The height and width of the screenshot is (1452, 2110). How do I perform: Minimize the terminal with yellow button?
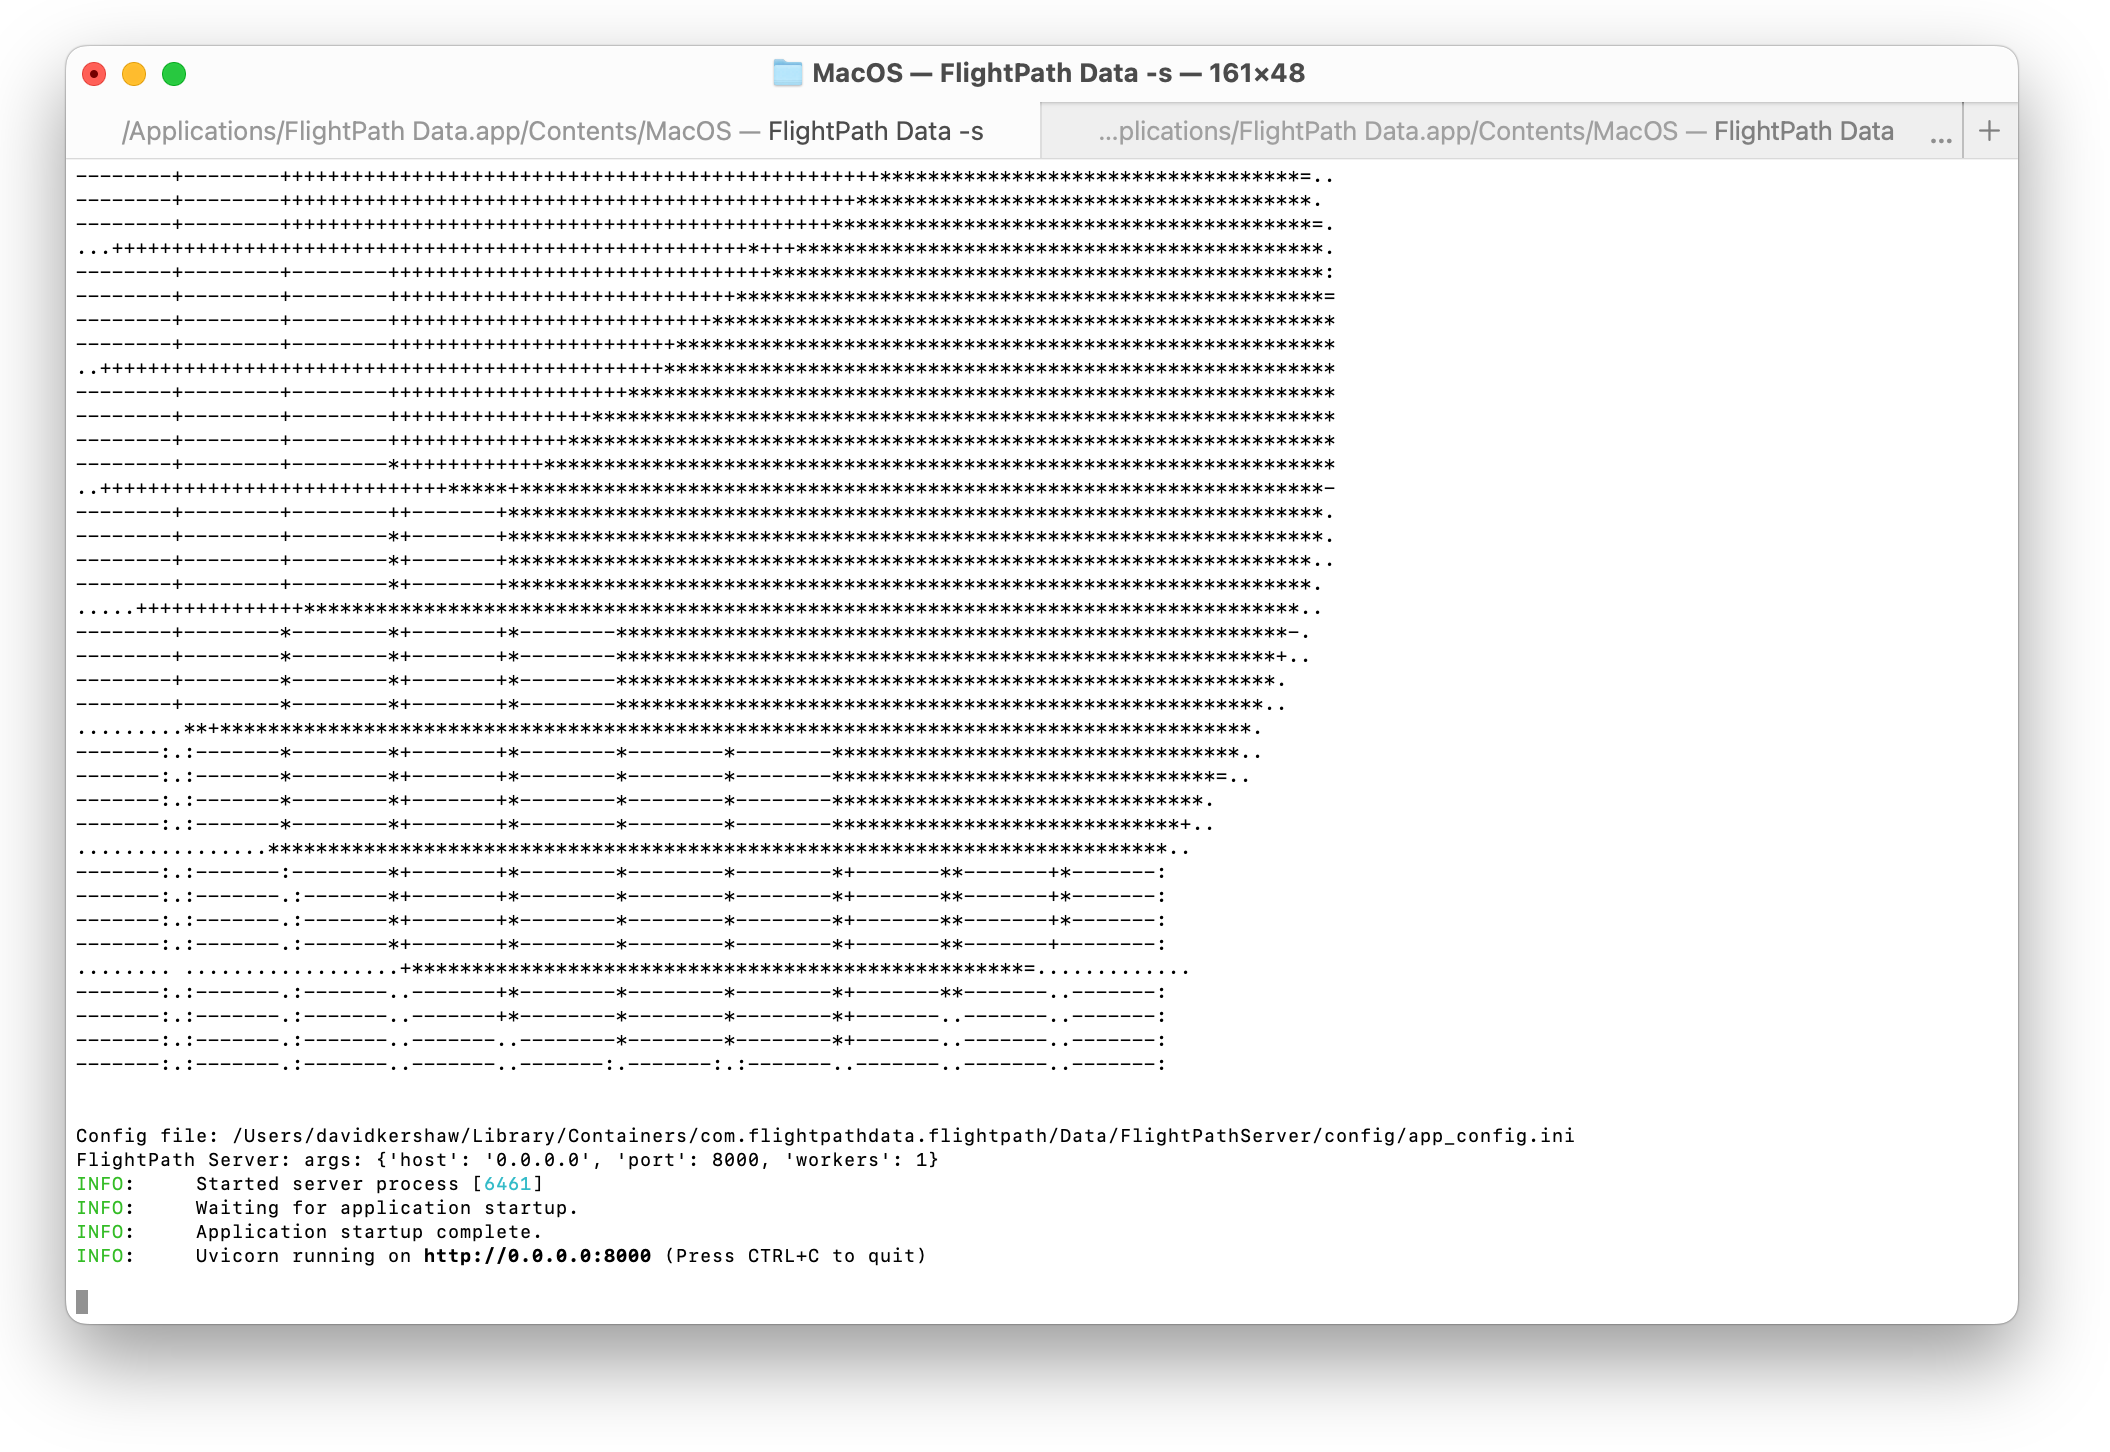click(134, 74)
